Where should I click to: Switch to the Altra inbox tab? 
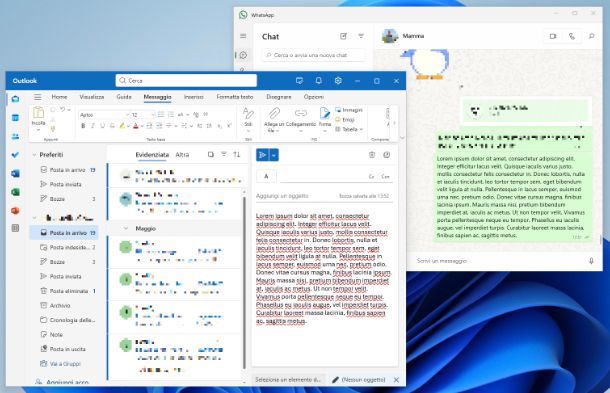182,155
